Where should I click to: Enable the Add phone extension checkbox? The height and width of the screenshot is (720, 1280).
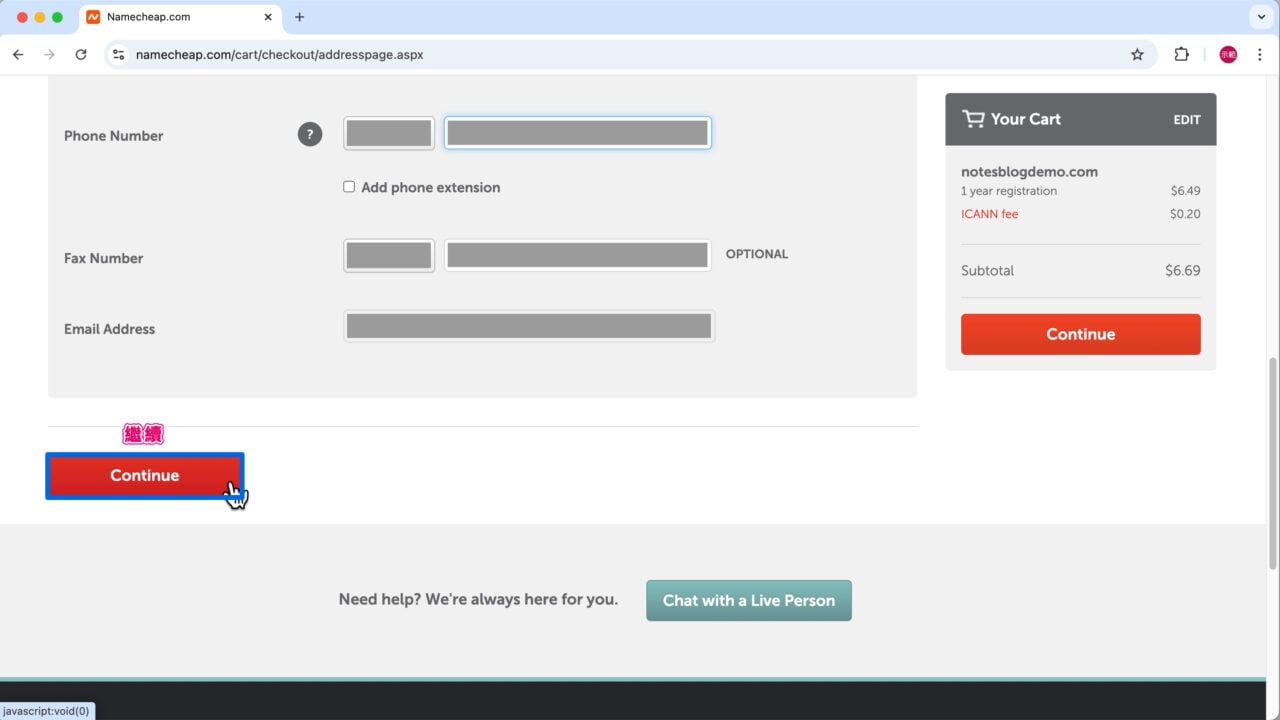tap(349, 187)
